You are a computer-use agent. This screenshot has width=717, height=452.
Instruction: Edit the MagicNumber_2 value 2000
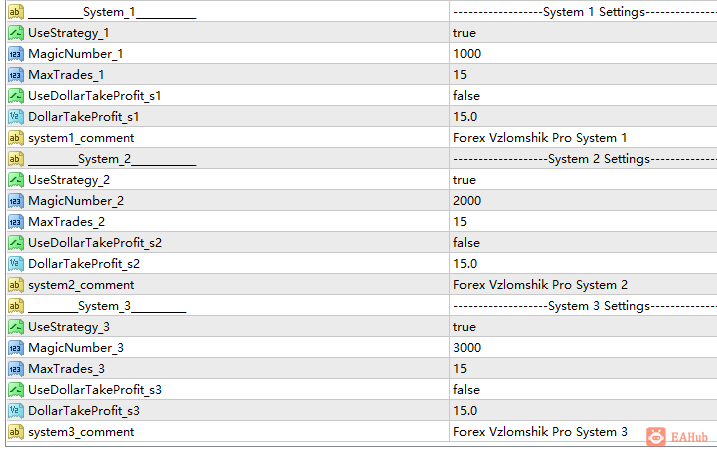click(x=467, y=201)
